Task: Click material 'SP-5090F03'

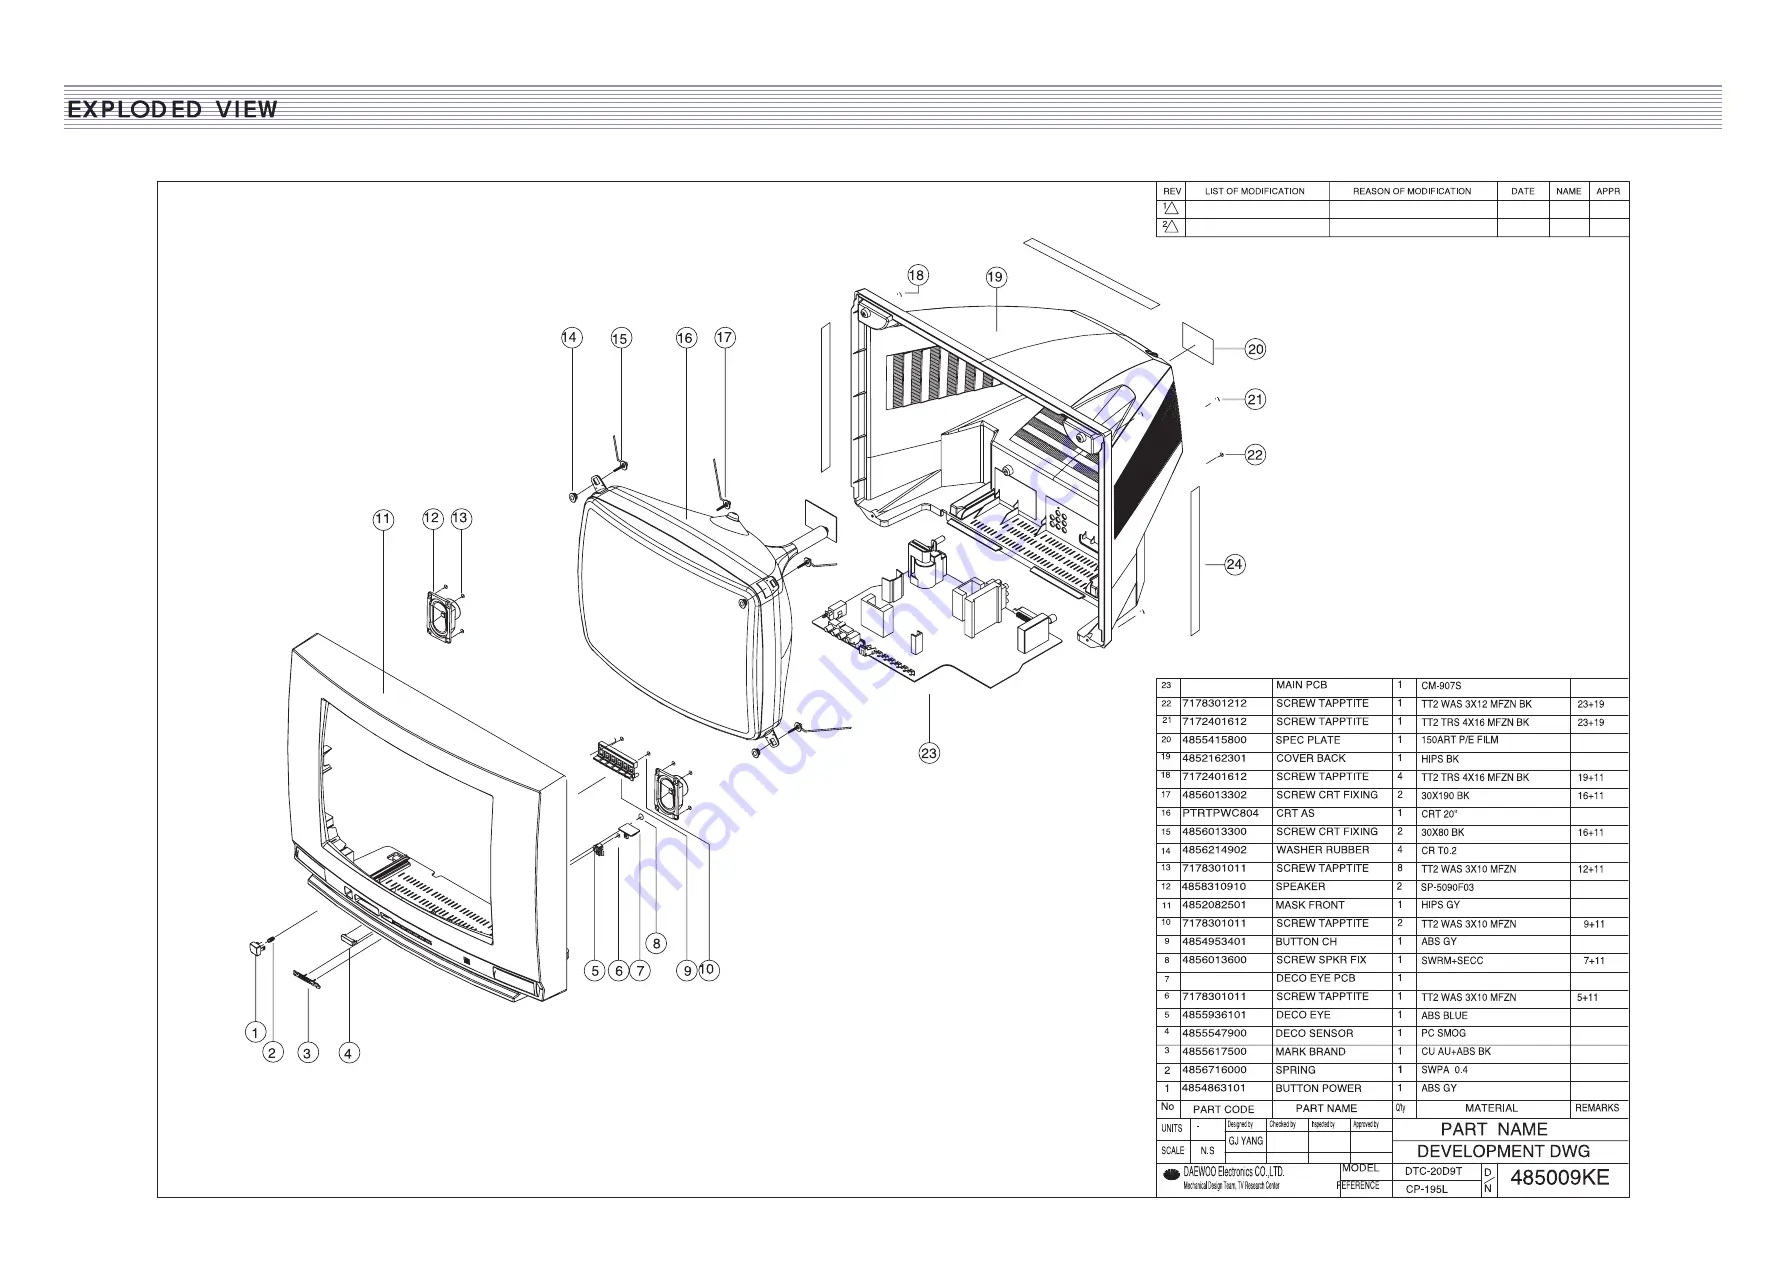Action: [1447, 887]
